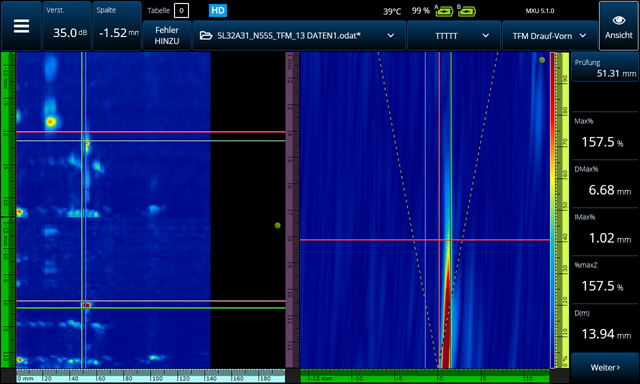Check battery B status icon
640x384 pixels.
tap(467, 11)
